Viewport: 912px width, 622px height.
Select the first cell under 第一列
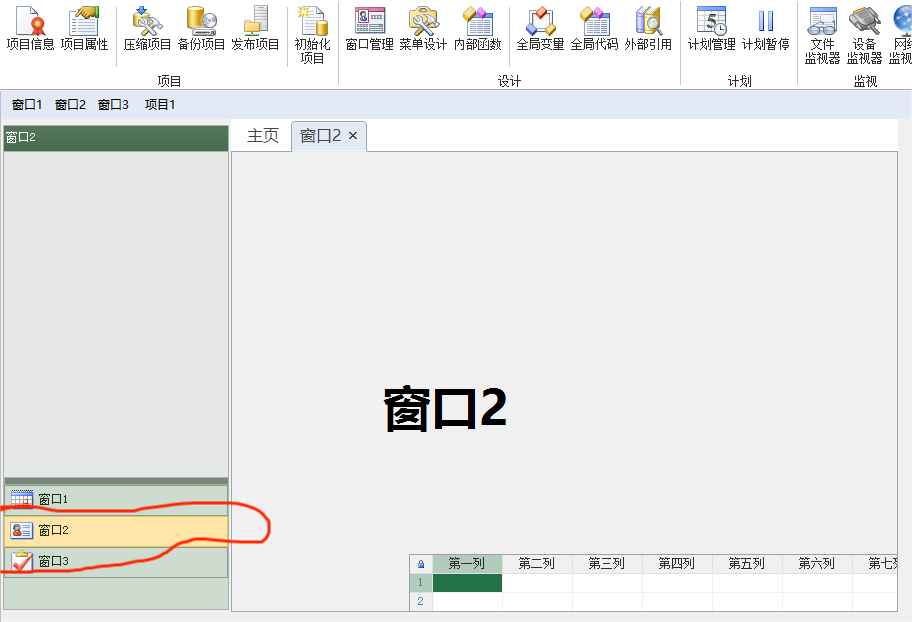(x=467, y=583)
